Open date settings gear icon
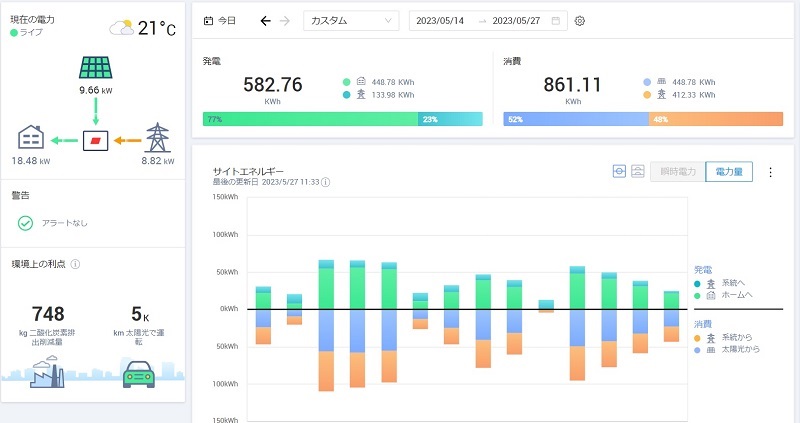This screenshot has height=423, width=800. [580, 21]
